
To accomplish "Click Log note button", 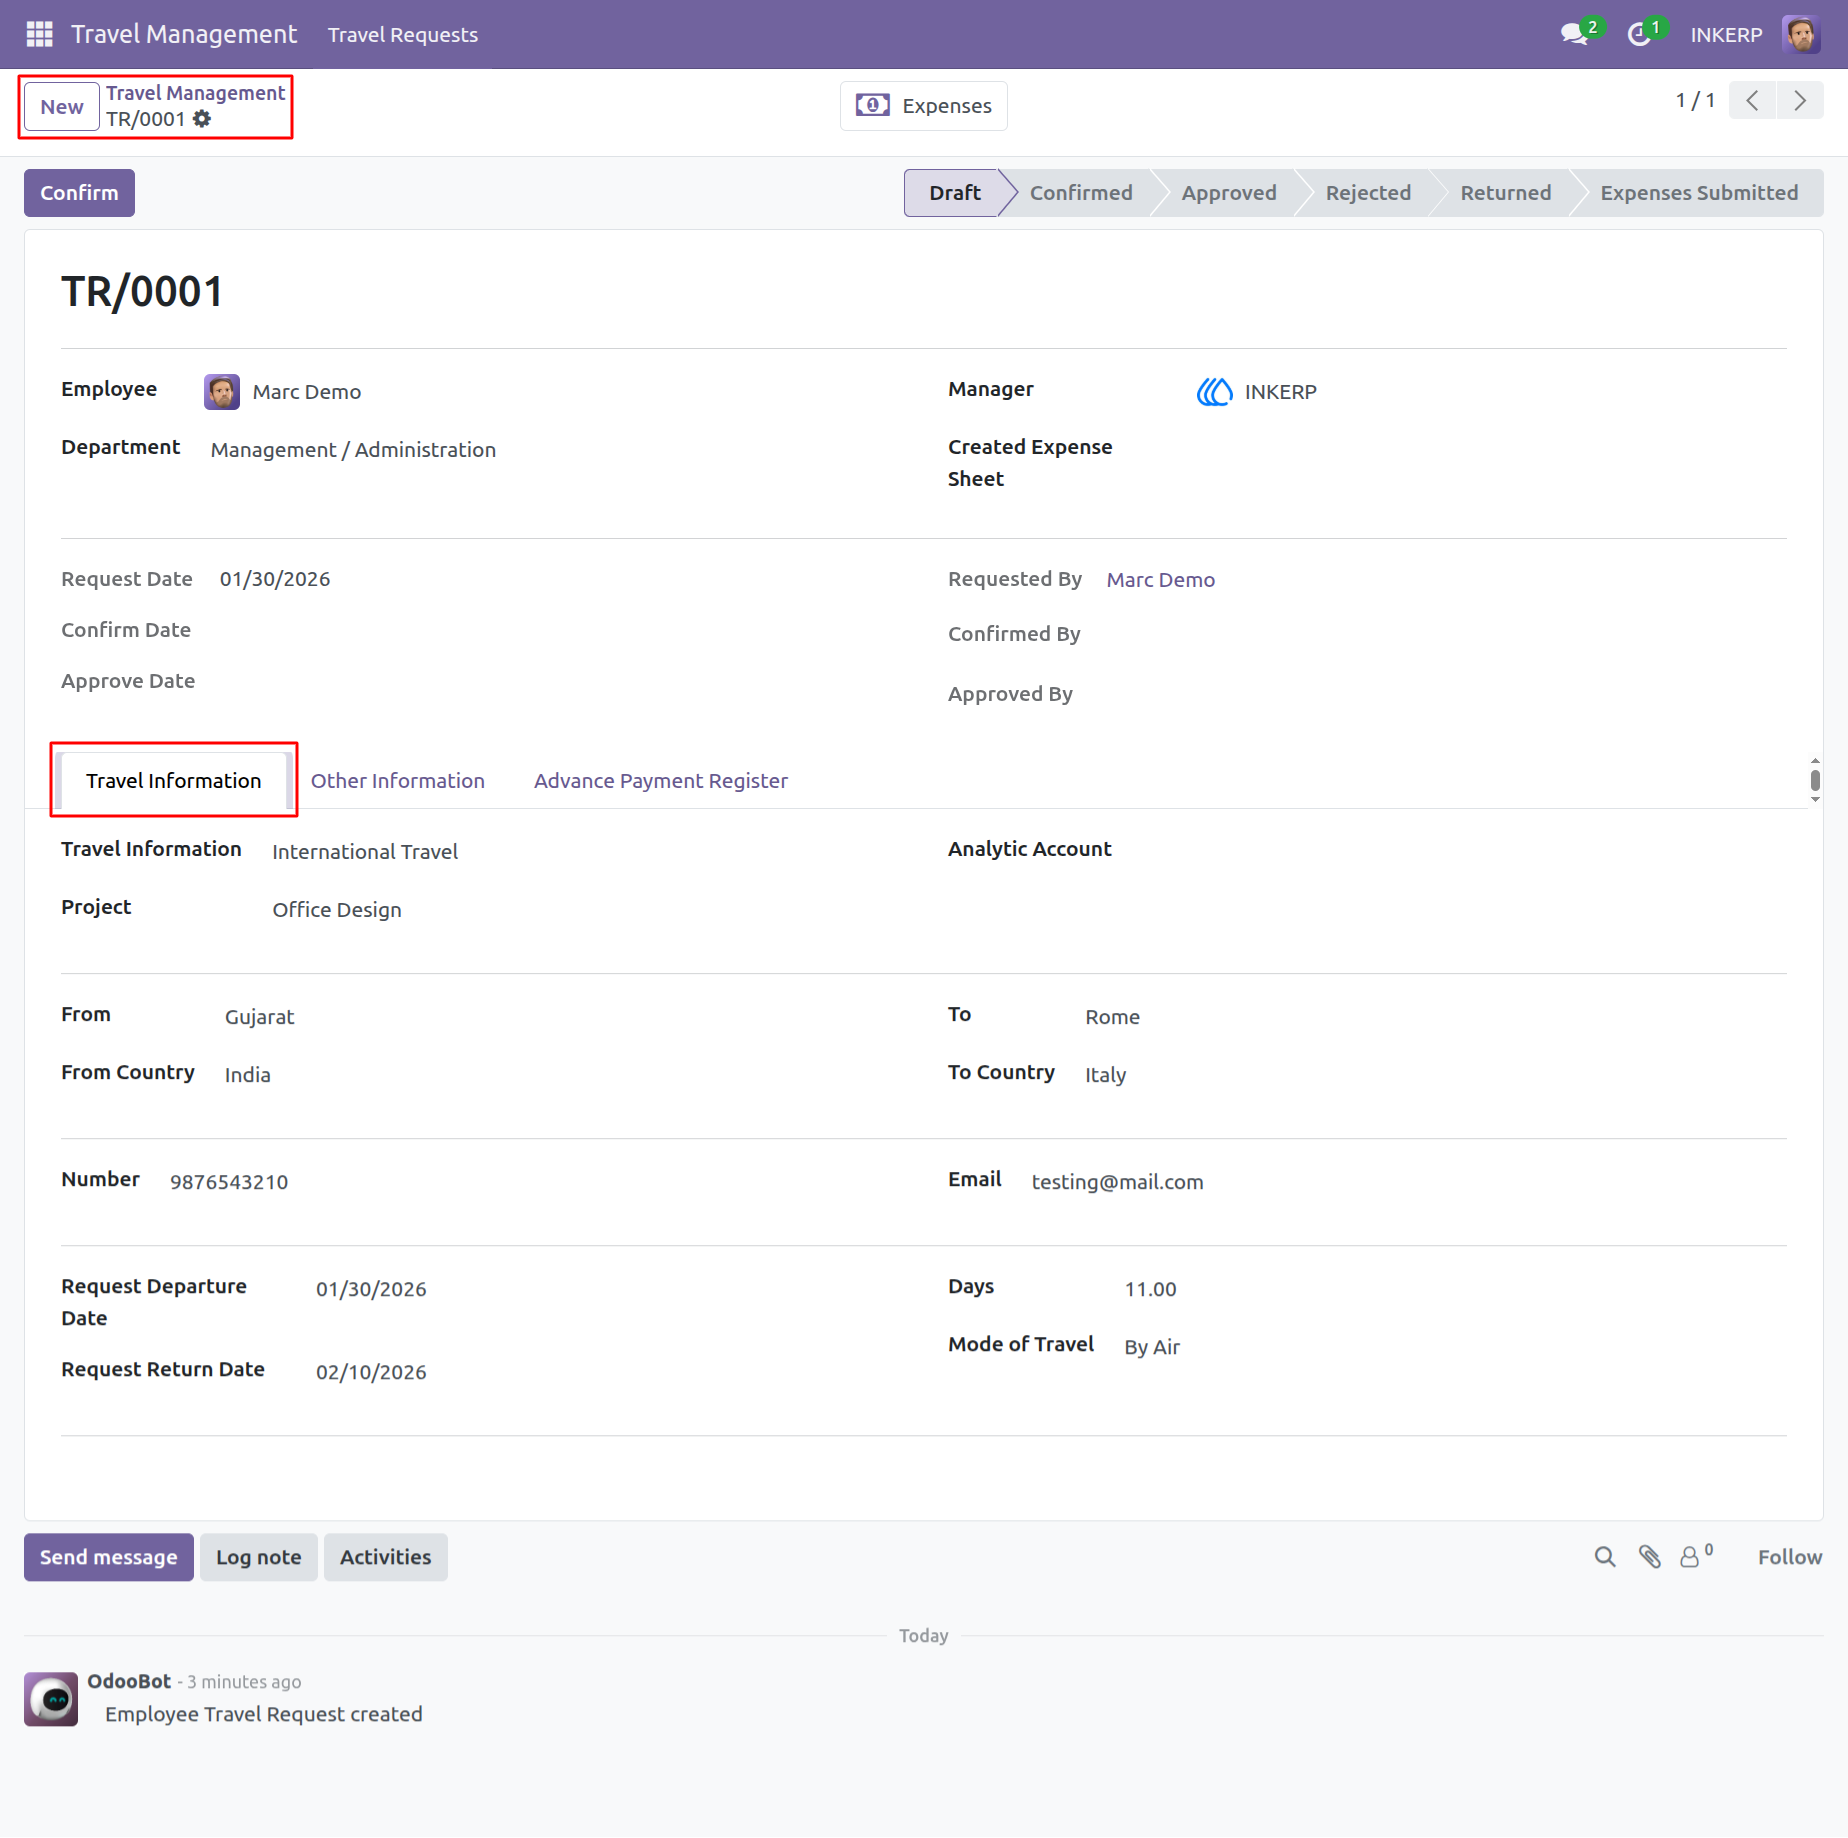I will (x=259, y=1557).
